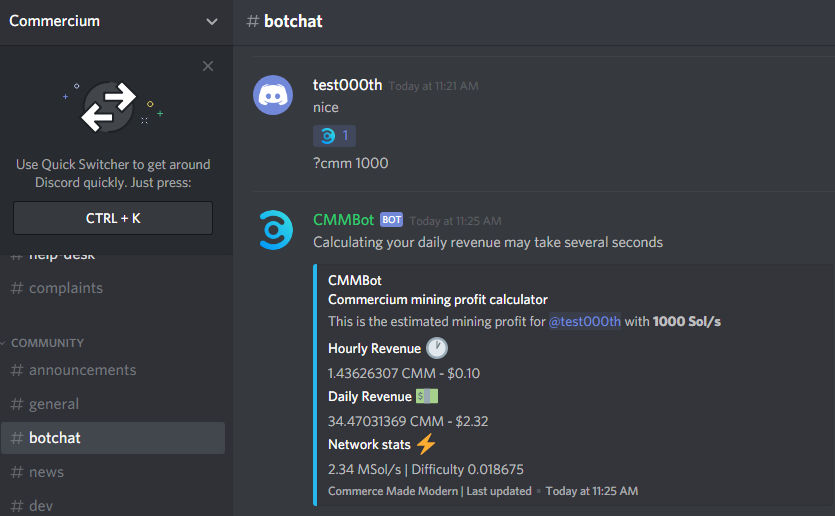
Task: Click CMMBot's blue swirl avatar
Action: pyautogui.click(x=275, y=231)
